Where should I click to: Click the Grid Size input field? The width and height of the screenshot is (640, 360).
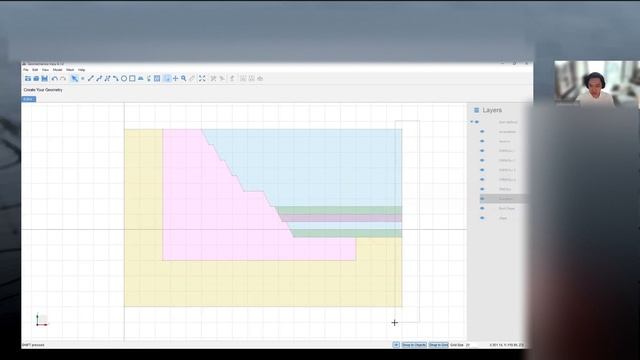471,345
